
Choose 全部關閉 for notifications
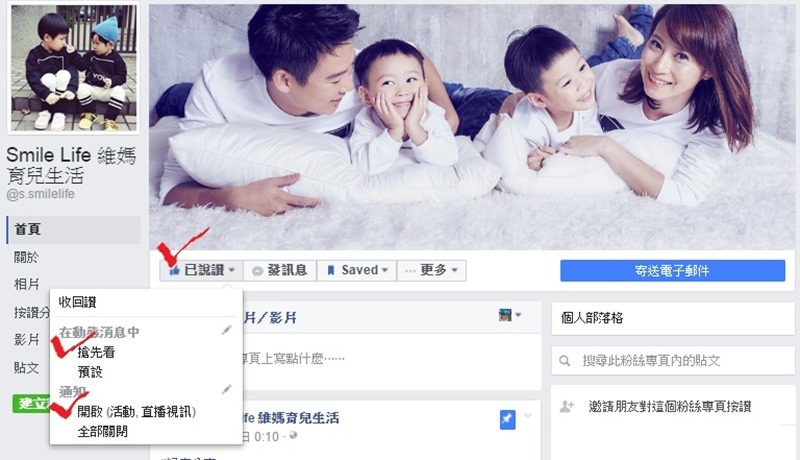tap(103, 431)
